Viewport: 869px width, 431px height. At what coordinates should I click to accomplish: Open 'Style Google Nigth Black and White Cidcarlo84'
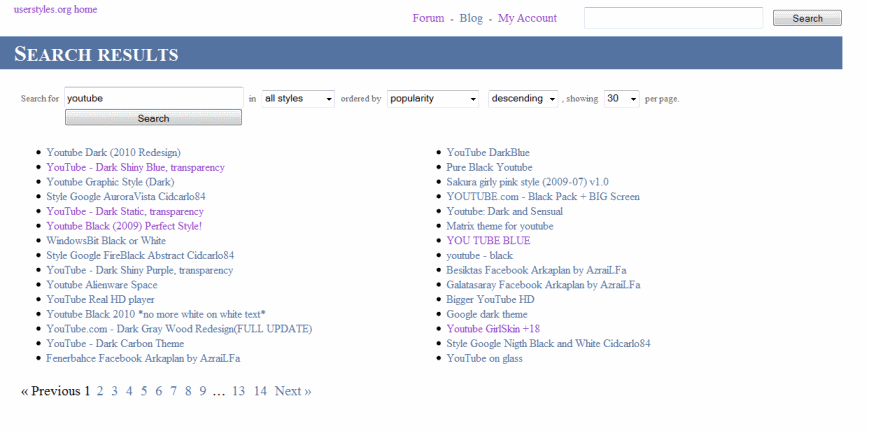(549, 343)
